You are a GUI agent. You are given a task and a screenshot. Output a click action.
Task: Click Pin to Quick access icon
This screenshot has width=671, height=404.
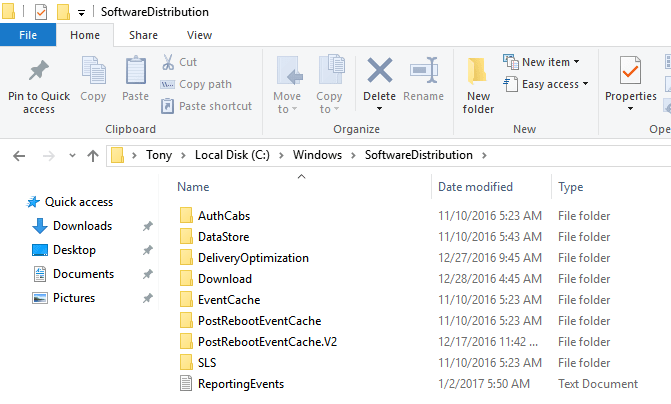coord(39,71)
